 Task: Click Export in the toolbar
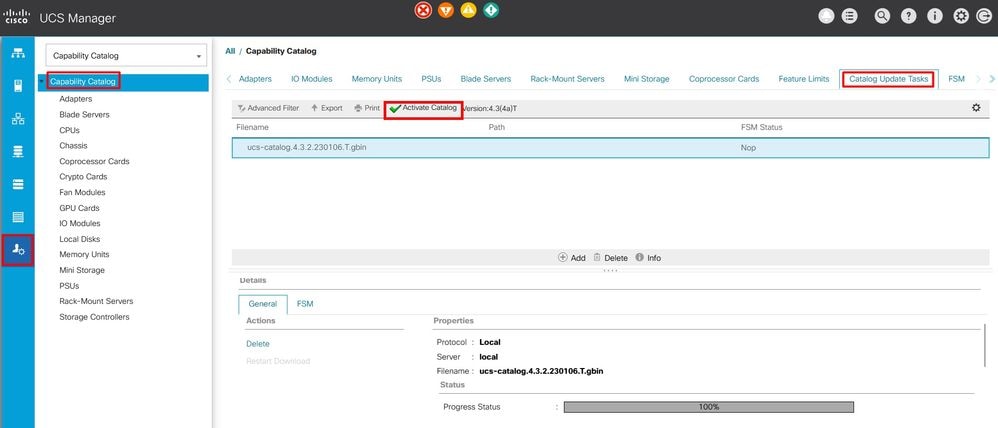tap(327, 108)
